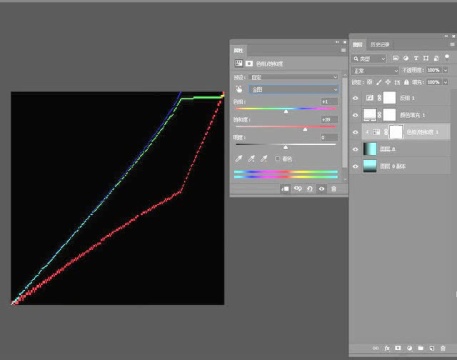
Task: Pick the first eyedropper in Properties panel
Action: pyautogui.click(x=239, y=159)
